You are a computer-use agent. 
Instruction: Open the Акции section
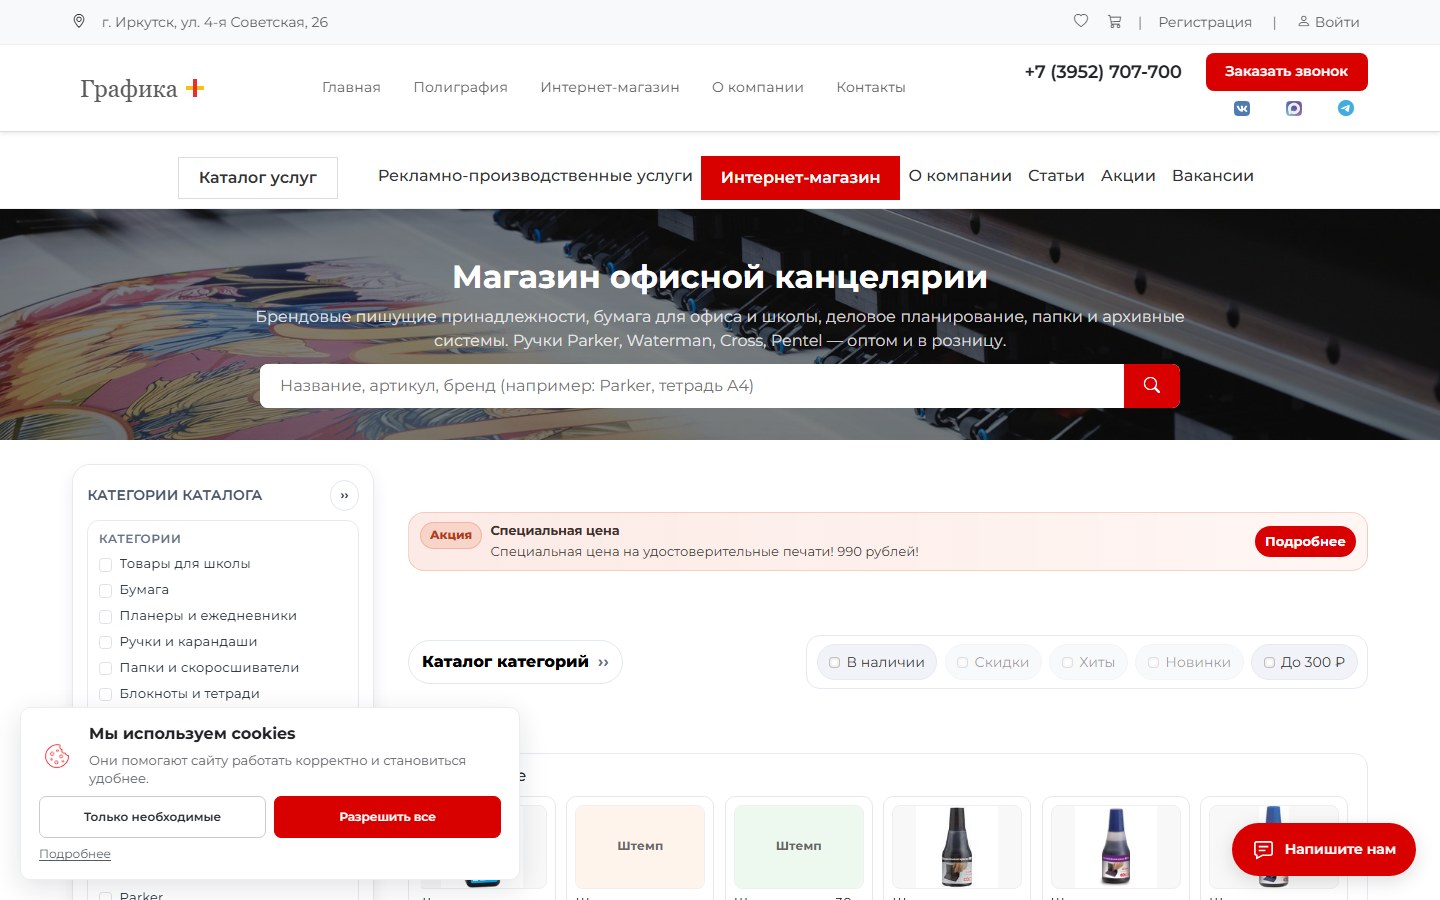click(1128, 176)
